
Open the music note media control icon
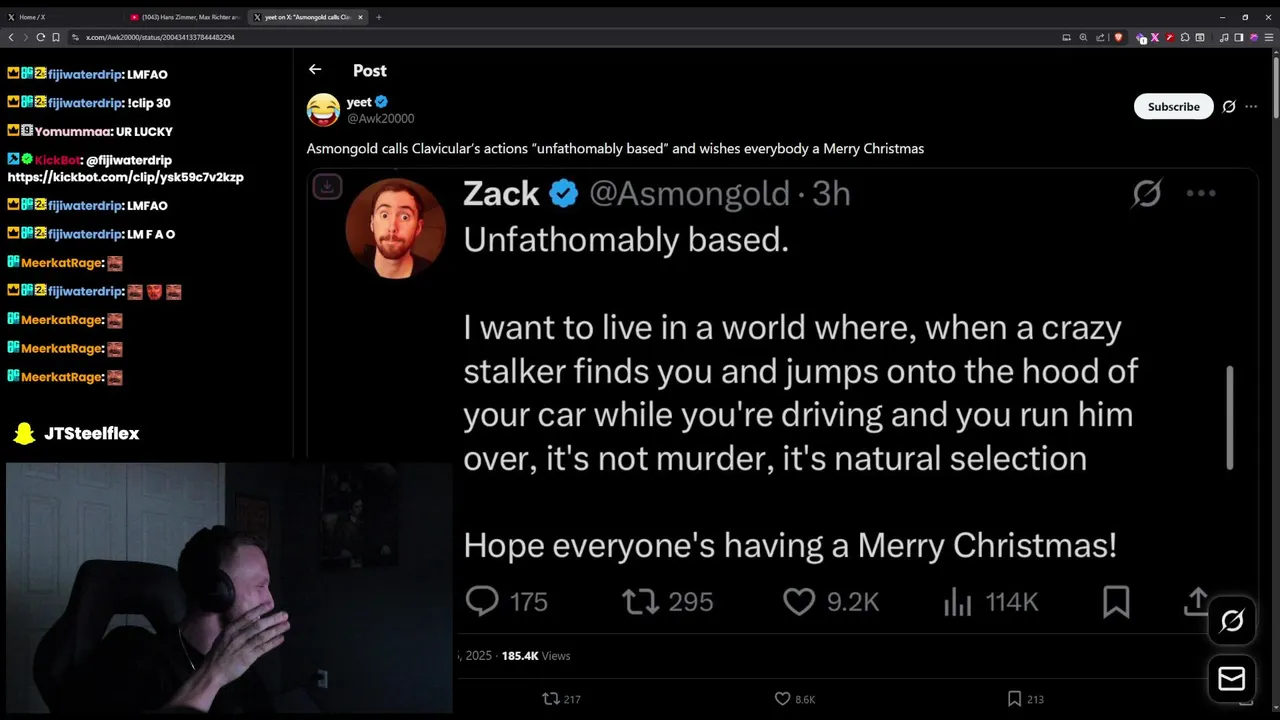point(1224,37)
